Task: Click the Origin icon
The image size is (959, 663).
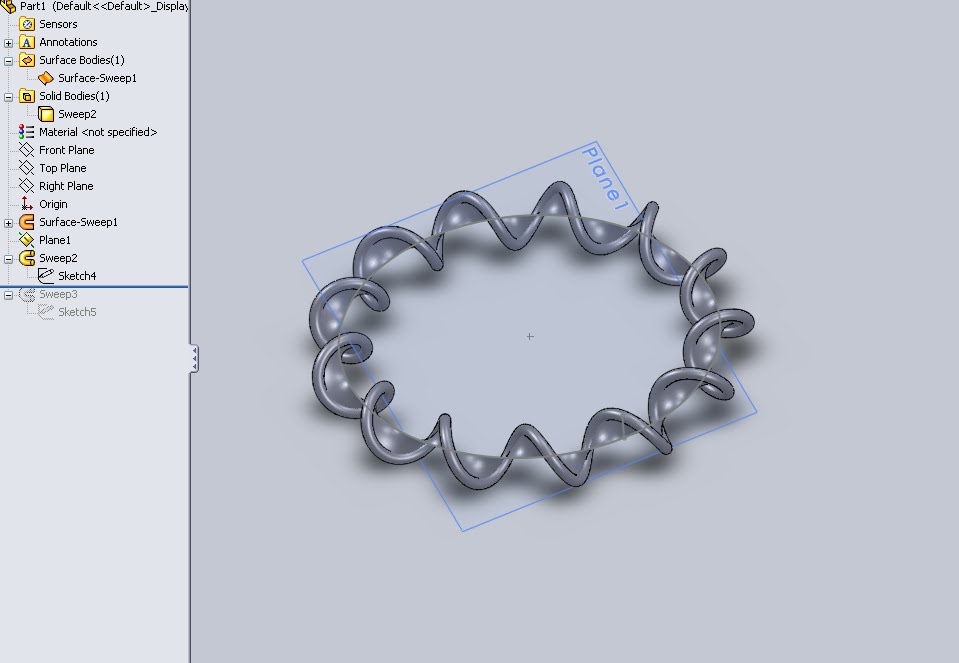Action: 26,204
